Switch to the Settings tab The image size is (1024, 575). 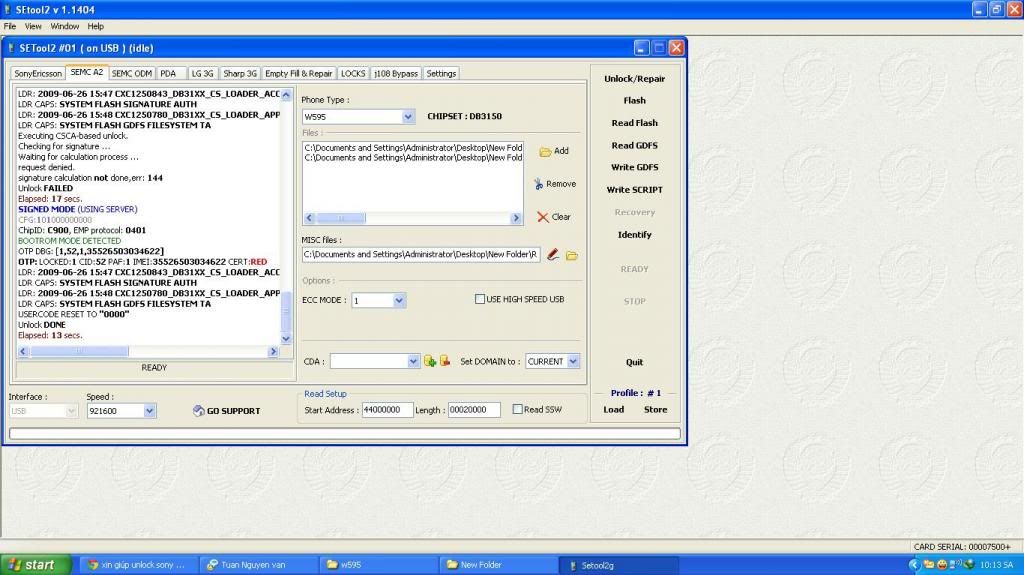point(441,74)
